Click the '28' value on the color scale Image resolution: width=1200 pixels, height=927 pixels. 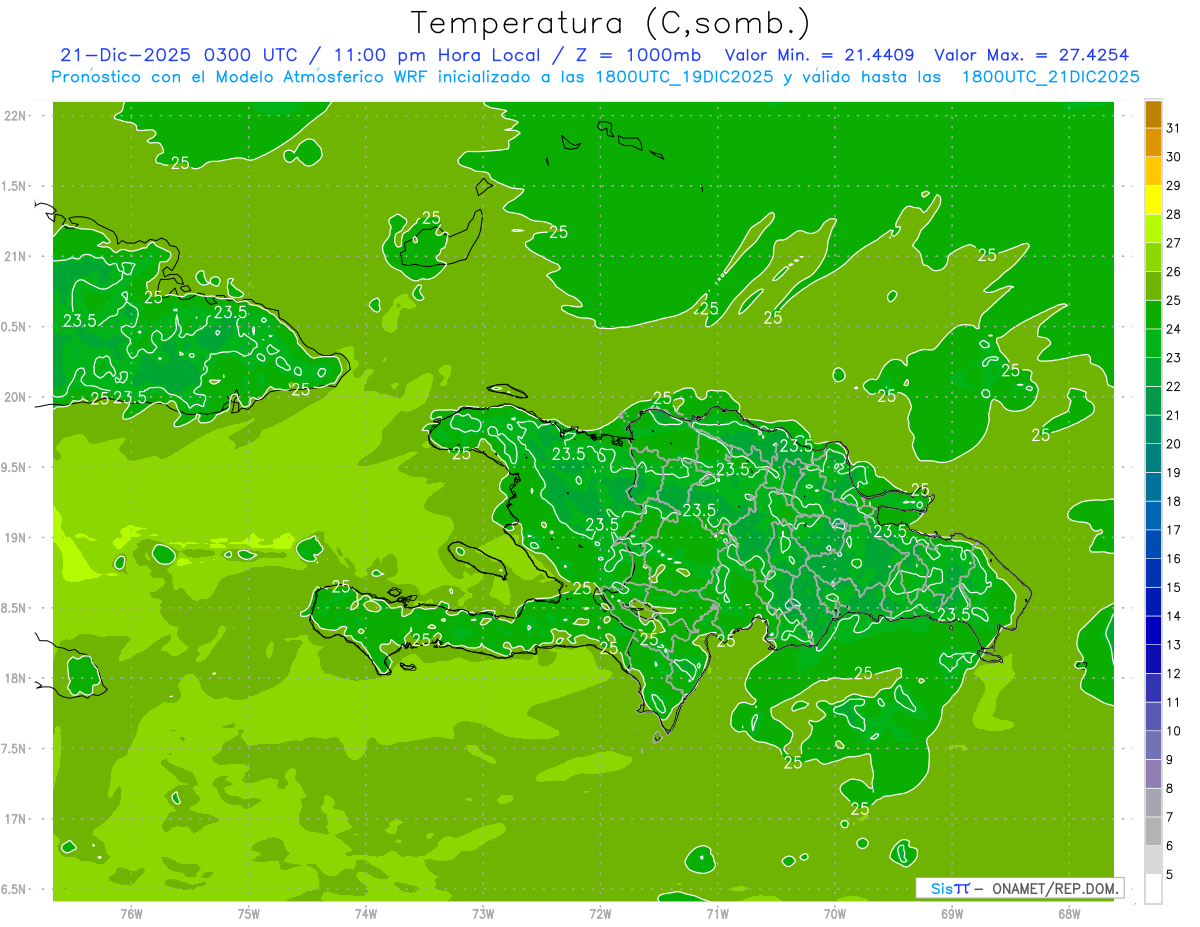pos(1174,214)
